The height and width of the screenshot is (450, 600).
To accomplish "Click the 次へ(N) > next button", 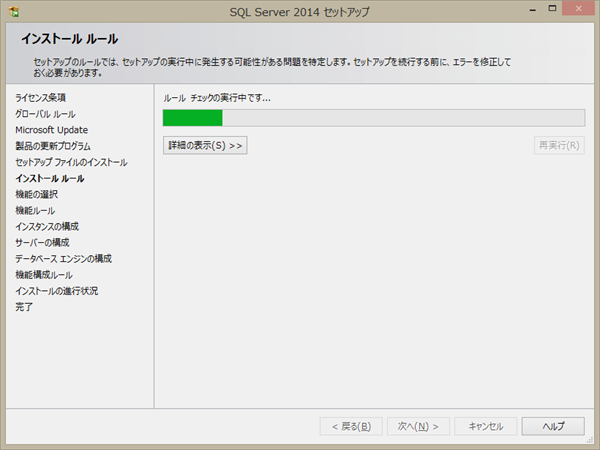I will pyautogui.click(x=418, y=426).
